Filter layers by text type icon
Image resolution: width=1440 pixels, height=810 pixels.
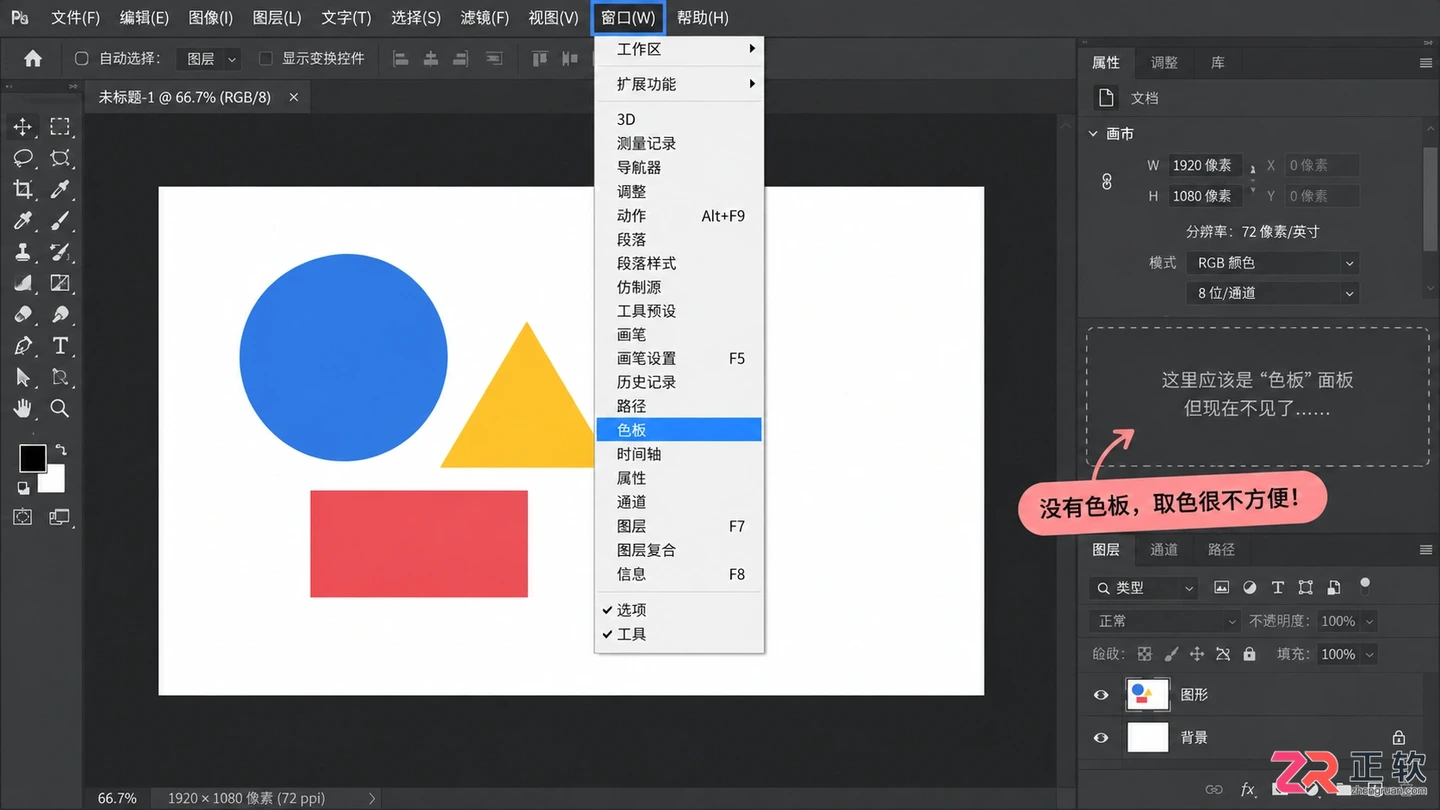1277,588
